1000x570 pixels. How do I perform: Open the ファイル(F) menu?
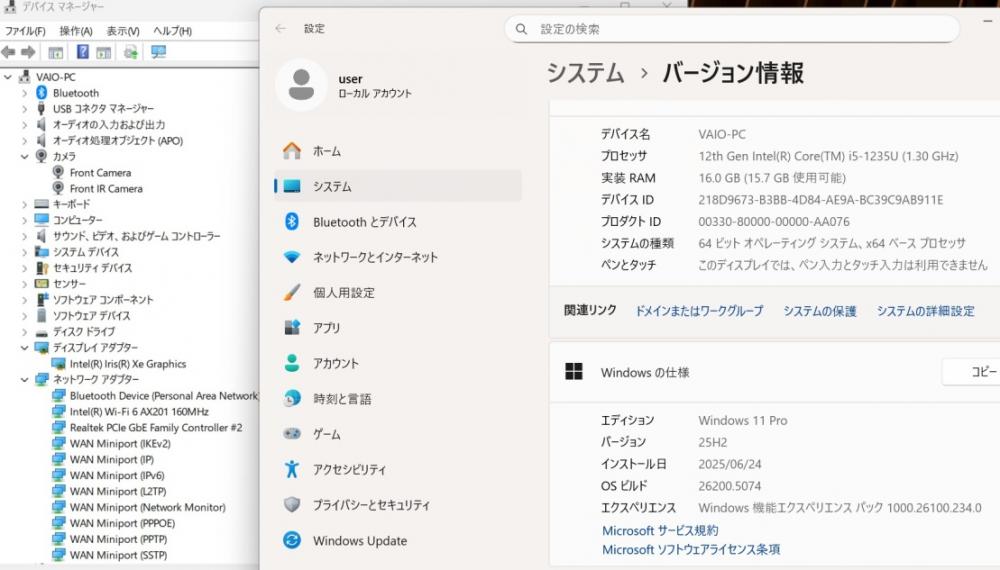(25, 31)
